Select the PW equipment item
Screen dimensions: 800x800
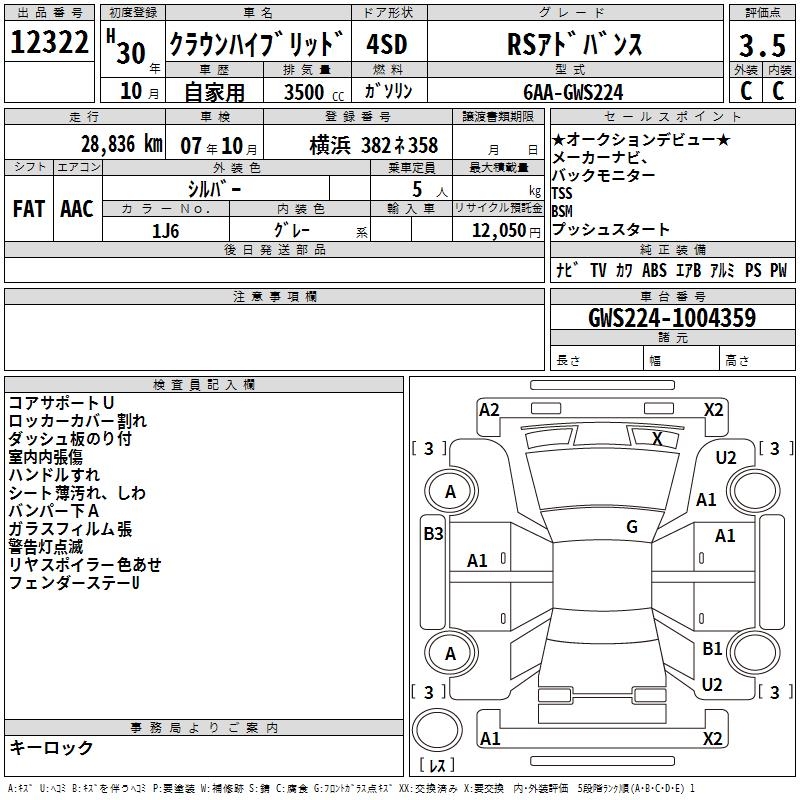point(778,270)
